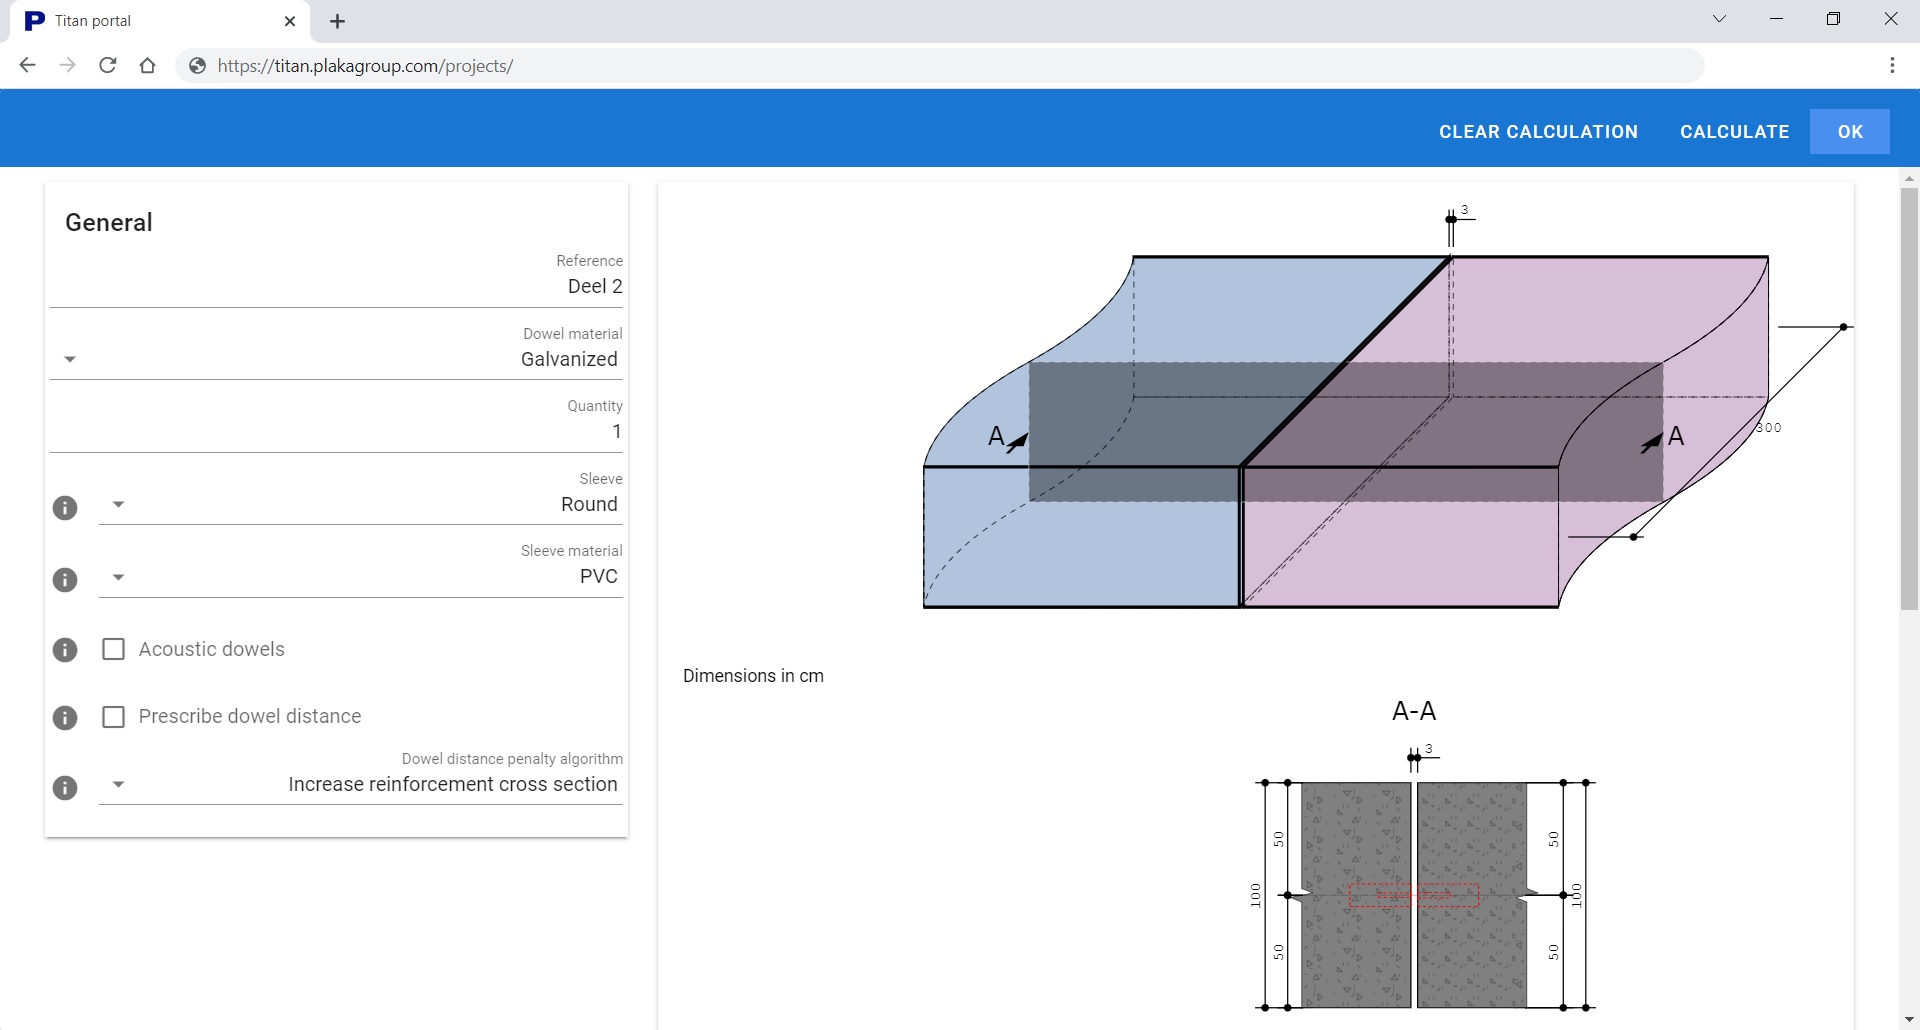Reload the page with browser refresh icon
Viewport: 1920px width, 1030px height.
pyautogui.click(x=108, y=66)
